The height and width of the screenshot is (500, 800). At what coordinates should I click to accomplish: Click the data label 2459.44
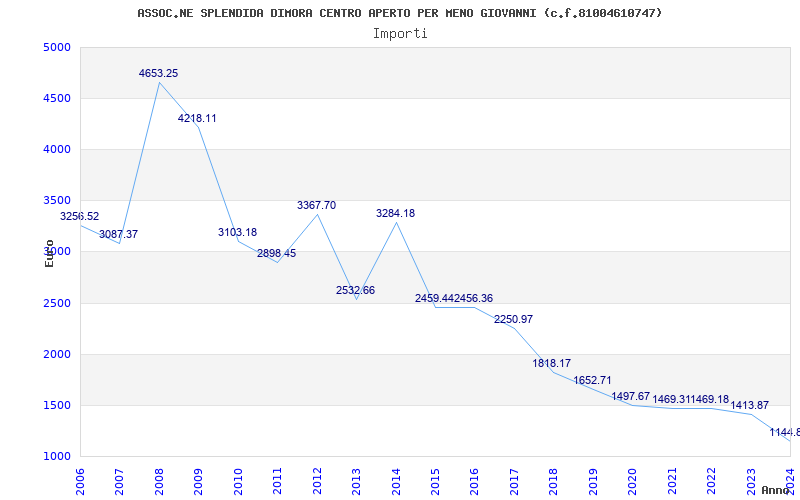[x=434, y=298]
